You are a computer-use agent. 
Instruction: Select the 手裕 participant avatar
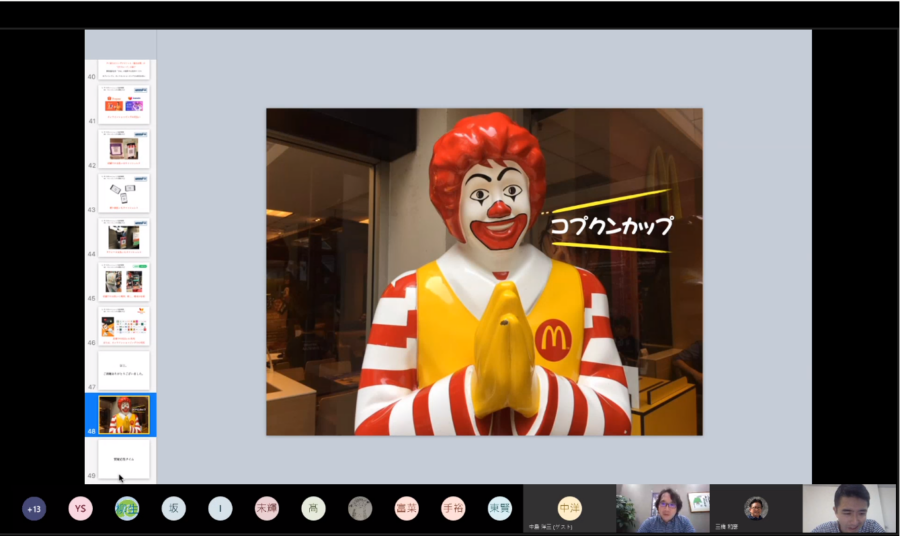453,508
